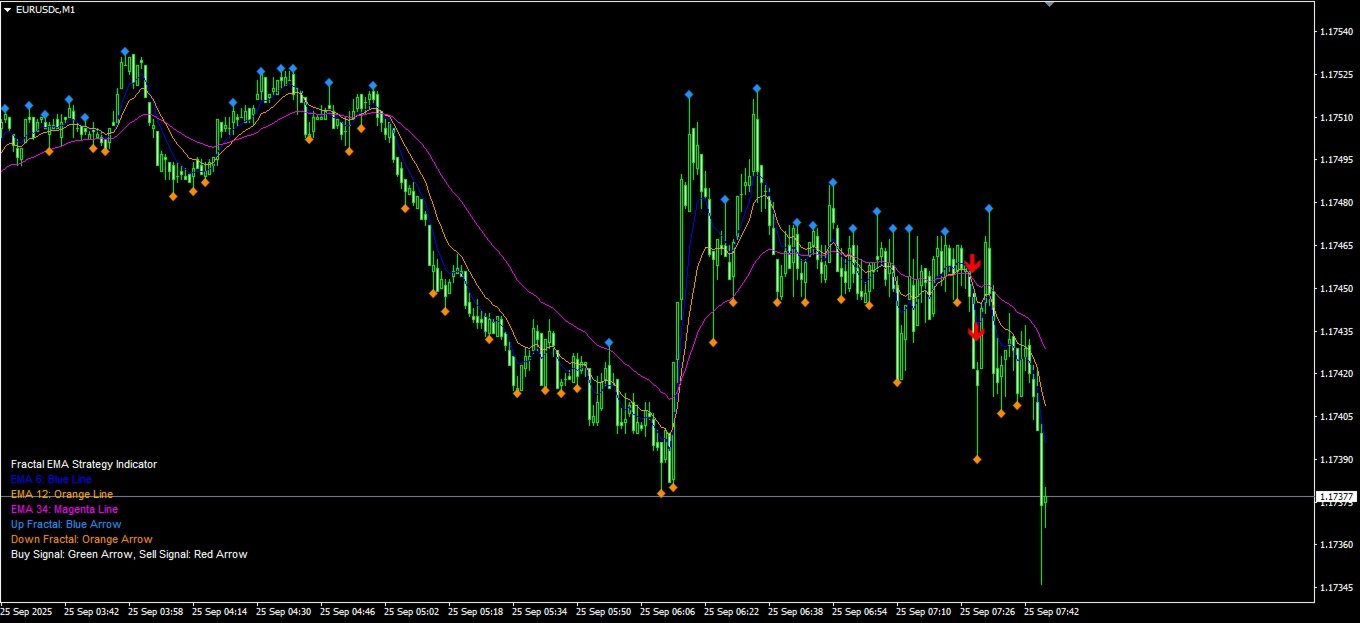Click the gray chart shift marker at the top
This screenshot has height=623, width=1360.
tap(1048, 4)
